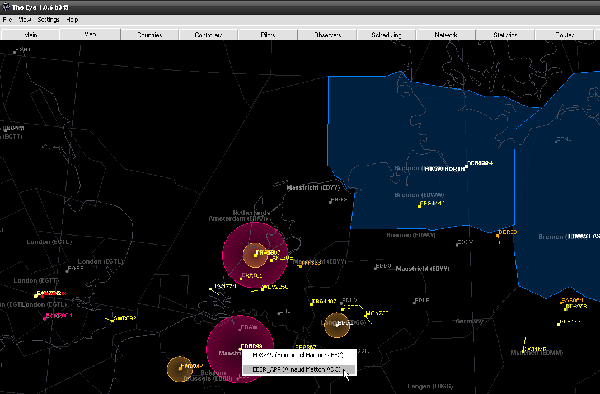Click the orange aircraft marker by the Bremen border
Image resolution: width=600 pixels, height=394 pixels.
(497, 236)
